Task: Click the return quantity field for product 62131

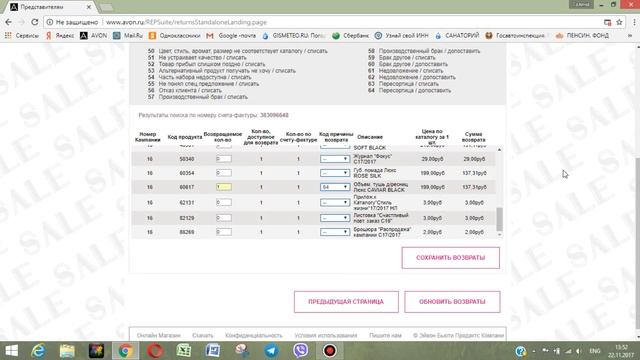Action: pyautogui.click(x=224, y=202)
